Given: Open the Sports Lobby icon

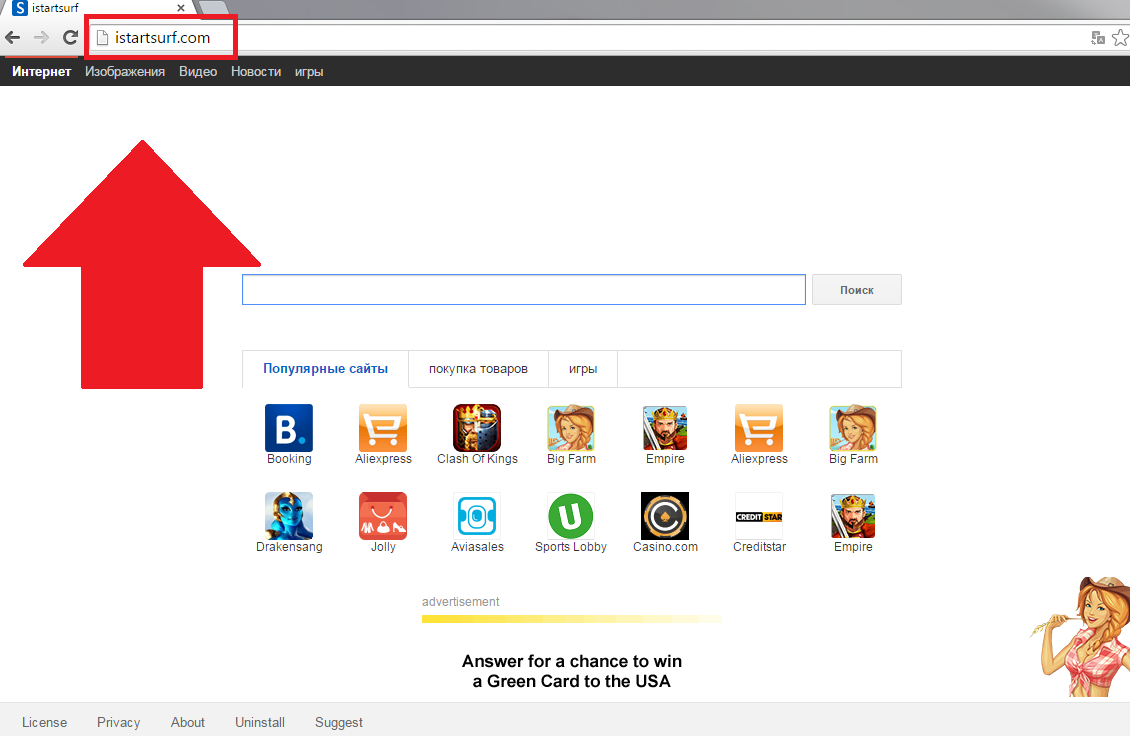Looking at the screenshot, I should point(571,516).
